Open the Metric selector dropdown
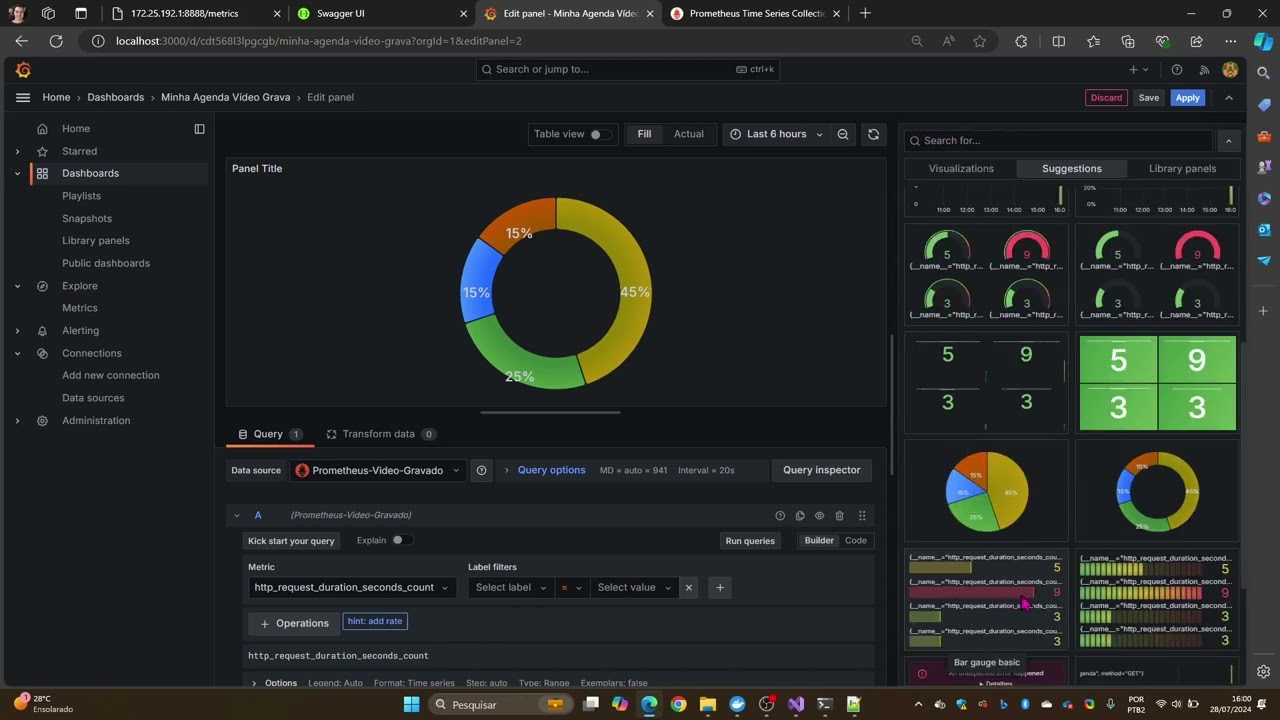Viewport: 1280px width, 720px height. 350,588
